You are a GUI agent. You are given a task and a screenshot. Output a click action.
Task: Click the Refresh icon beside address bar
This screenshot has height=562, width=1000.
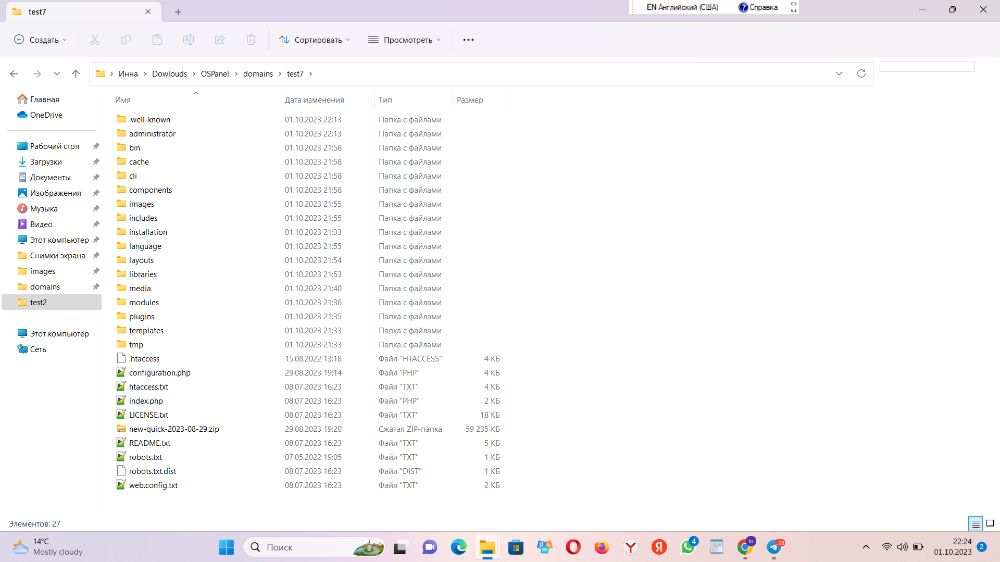(x=861, y=73)
